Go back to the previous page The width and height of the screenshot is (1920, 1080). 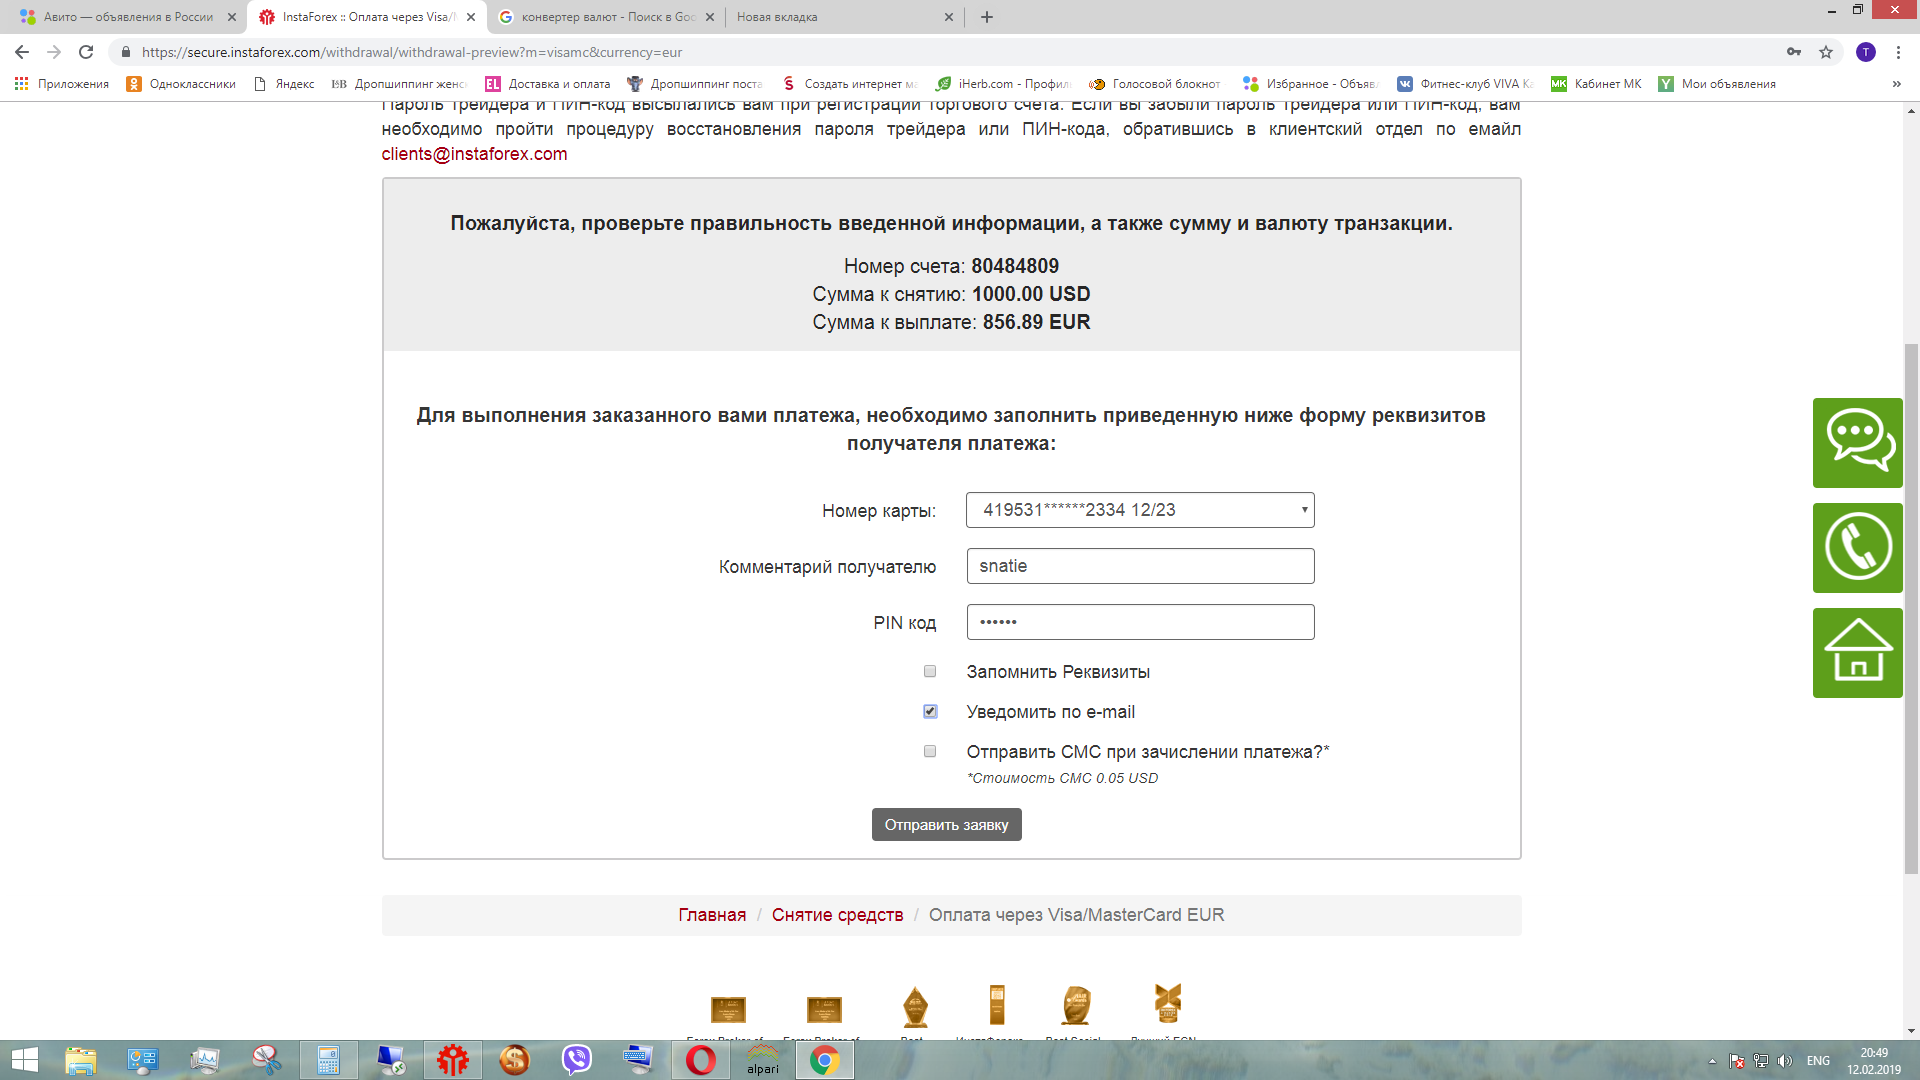coord(22,52)
